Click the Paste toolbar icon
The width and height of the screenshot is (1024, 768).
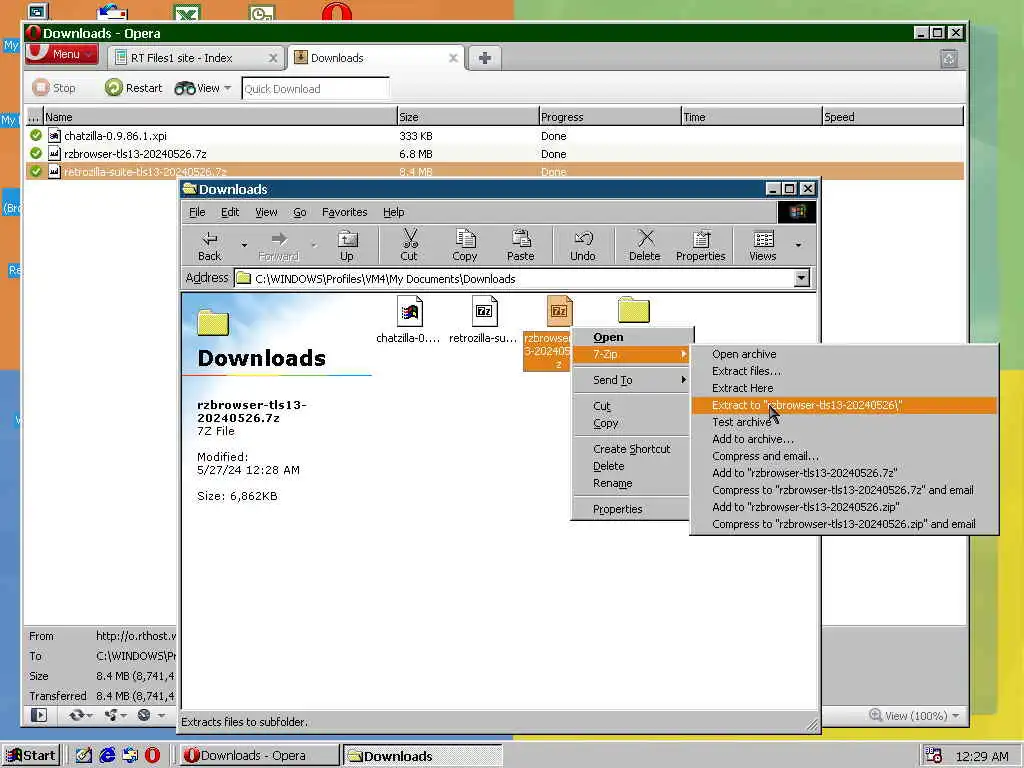[520, 246]
